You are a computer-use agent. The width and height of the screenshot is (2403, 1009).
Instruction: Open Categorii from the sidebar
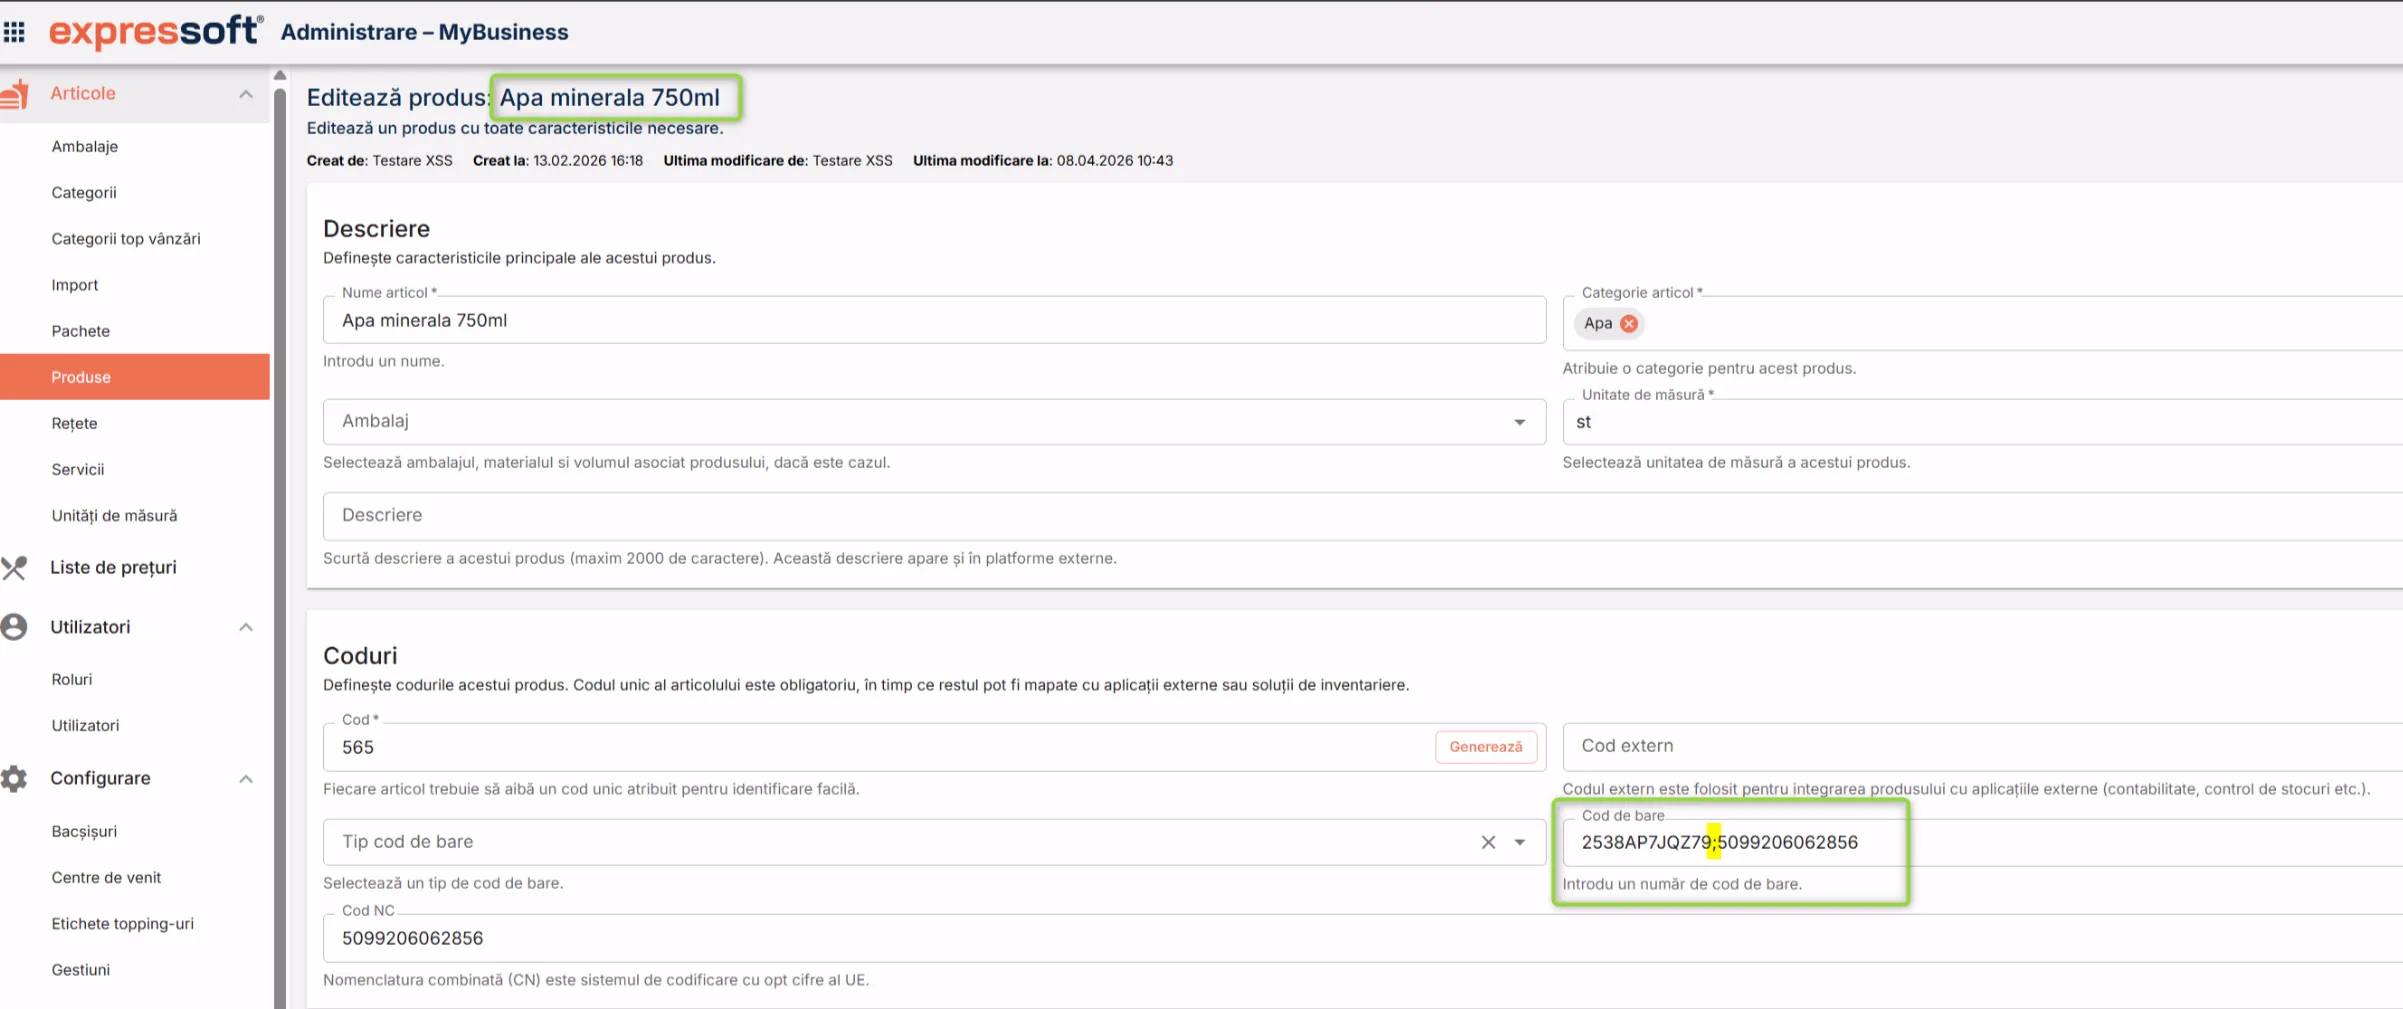(84, 192)
